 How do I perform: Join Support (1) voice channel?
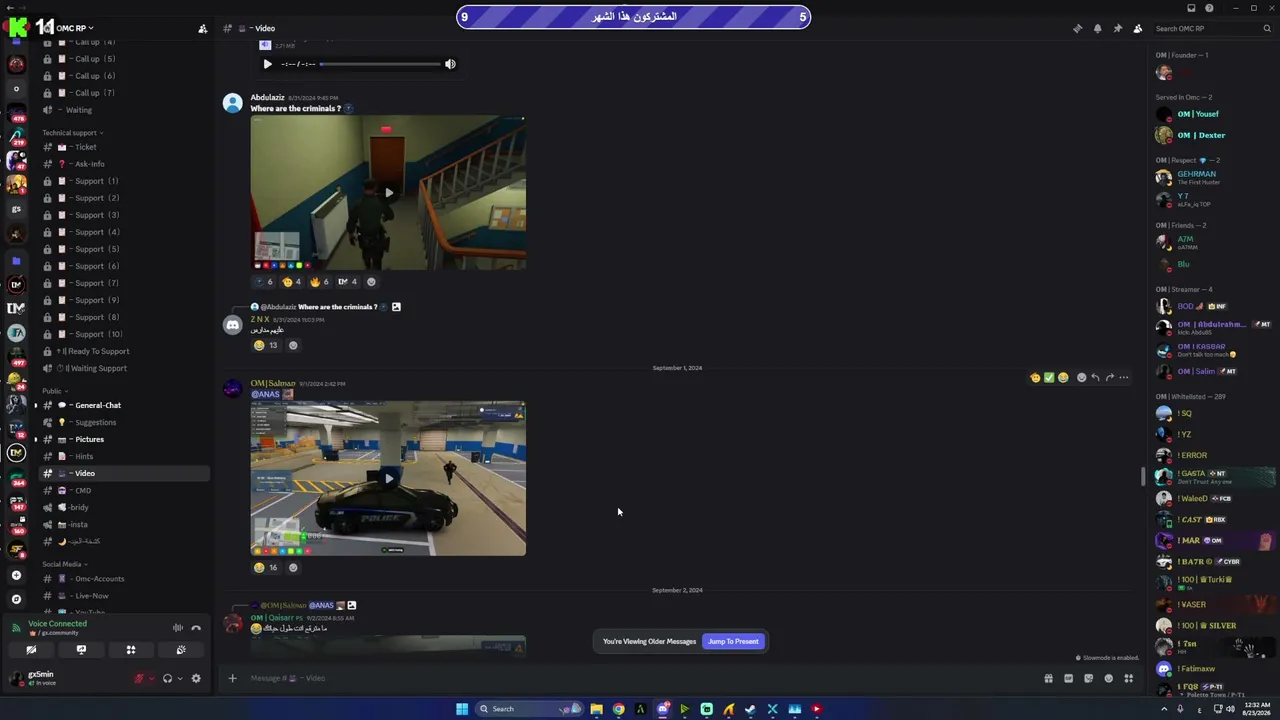[x=124, y=181]
